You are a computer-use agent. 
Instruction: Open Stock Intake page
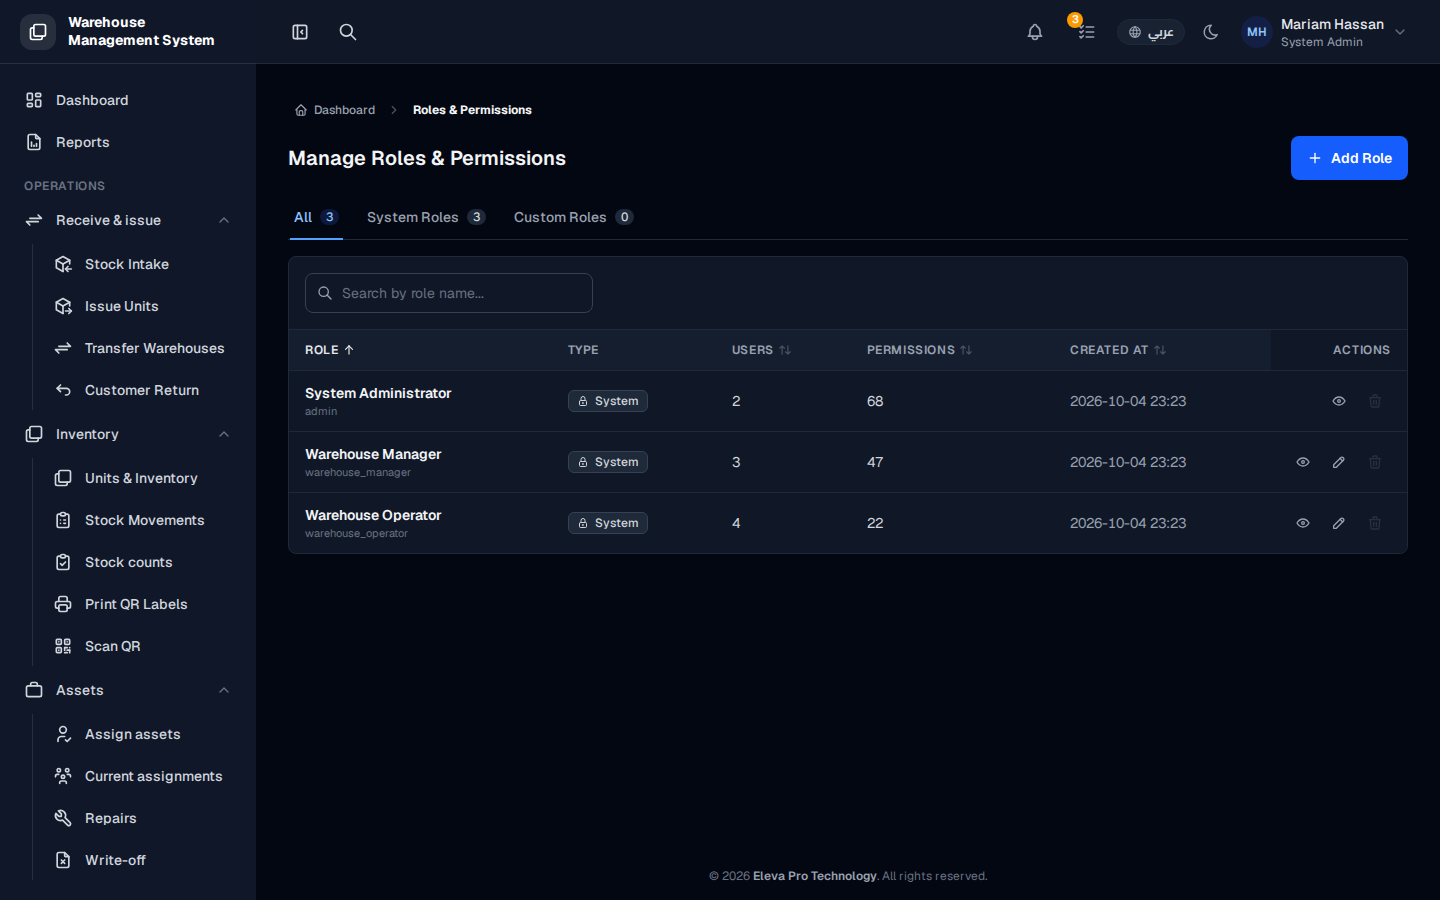click(x=142, y=264)
